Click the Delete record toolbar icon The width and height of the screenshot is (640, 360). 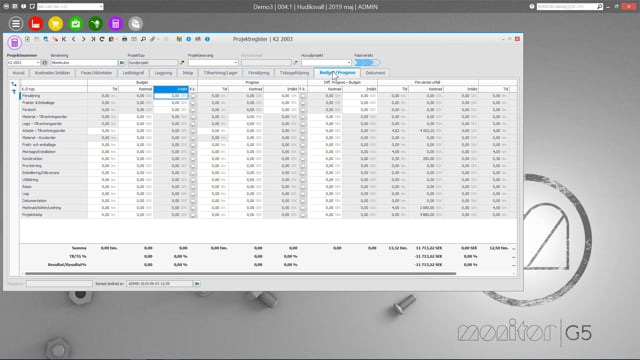pos(55,39)
